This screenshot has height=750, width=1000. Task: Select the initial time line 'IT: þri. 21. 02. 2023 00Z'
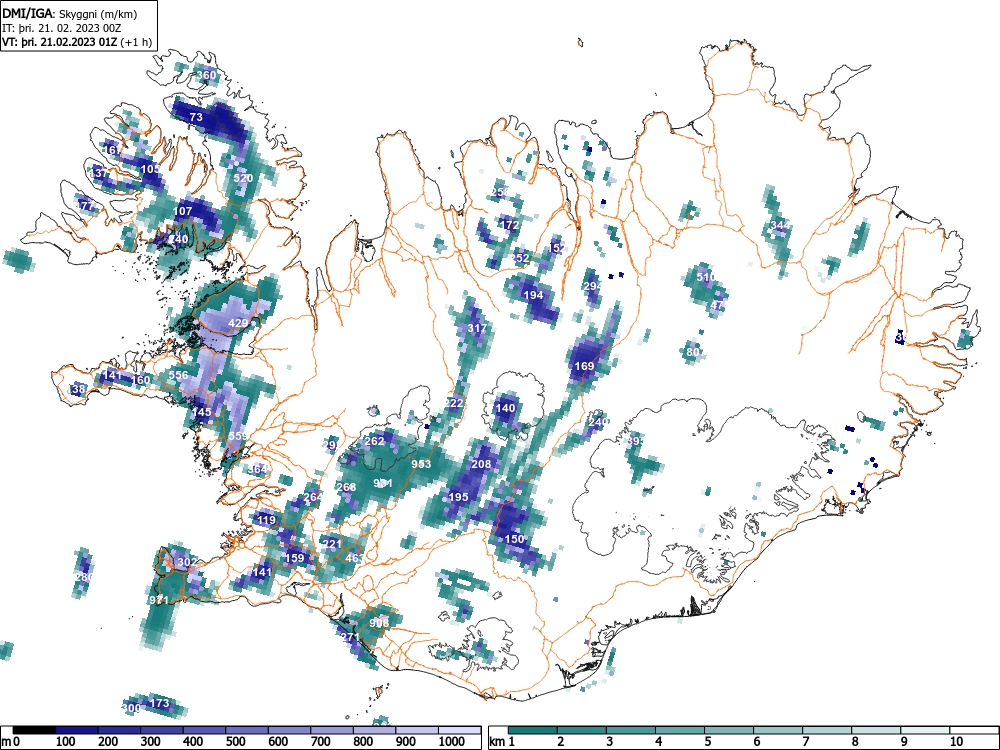[x=62, y=28]
